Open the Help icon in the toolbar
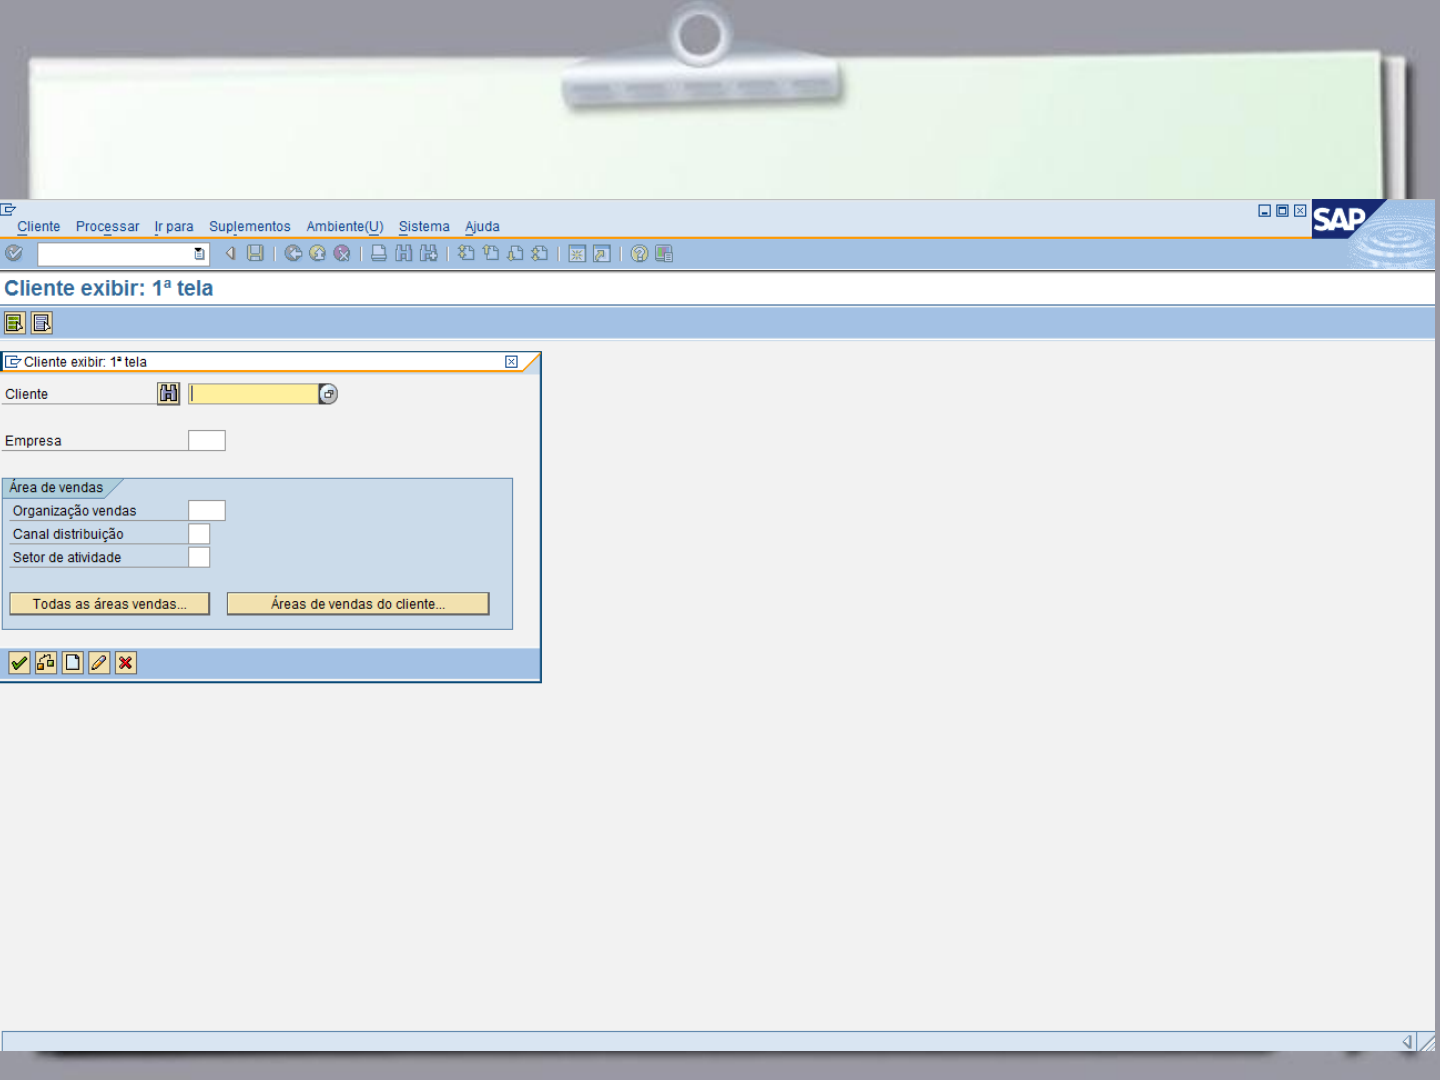This screenshot has height=1080, width=1440. click(x=637, y=253)
